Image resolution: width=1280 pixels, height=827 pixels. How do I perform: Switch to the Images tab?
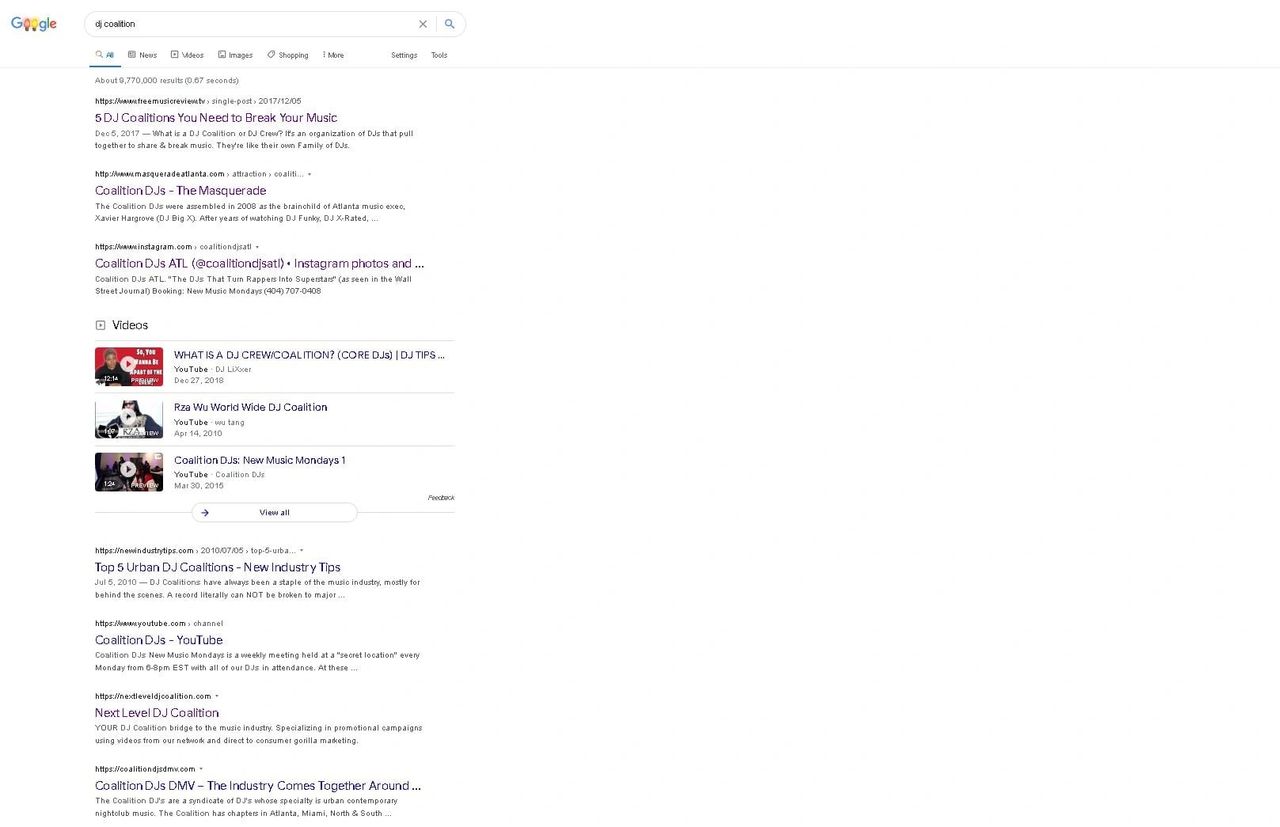(235, 55)
